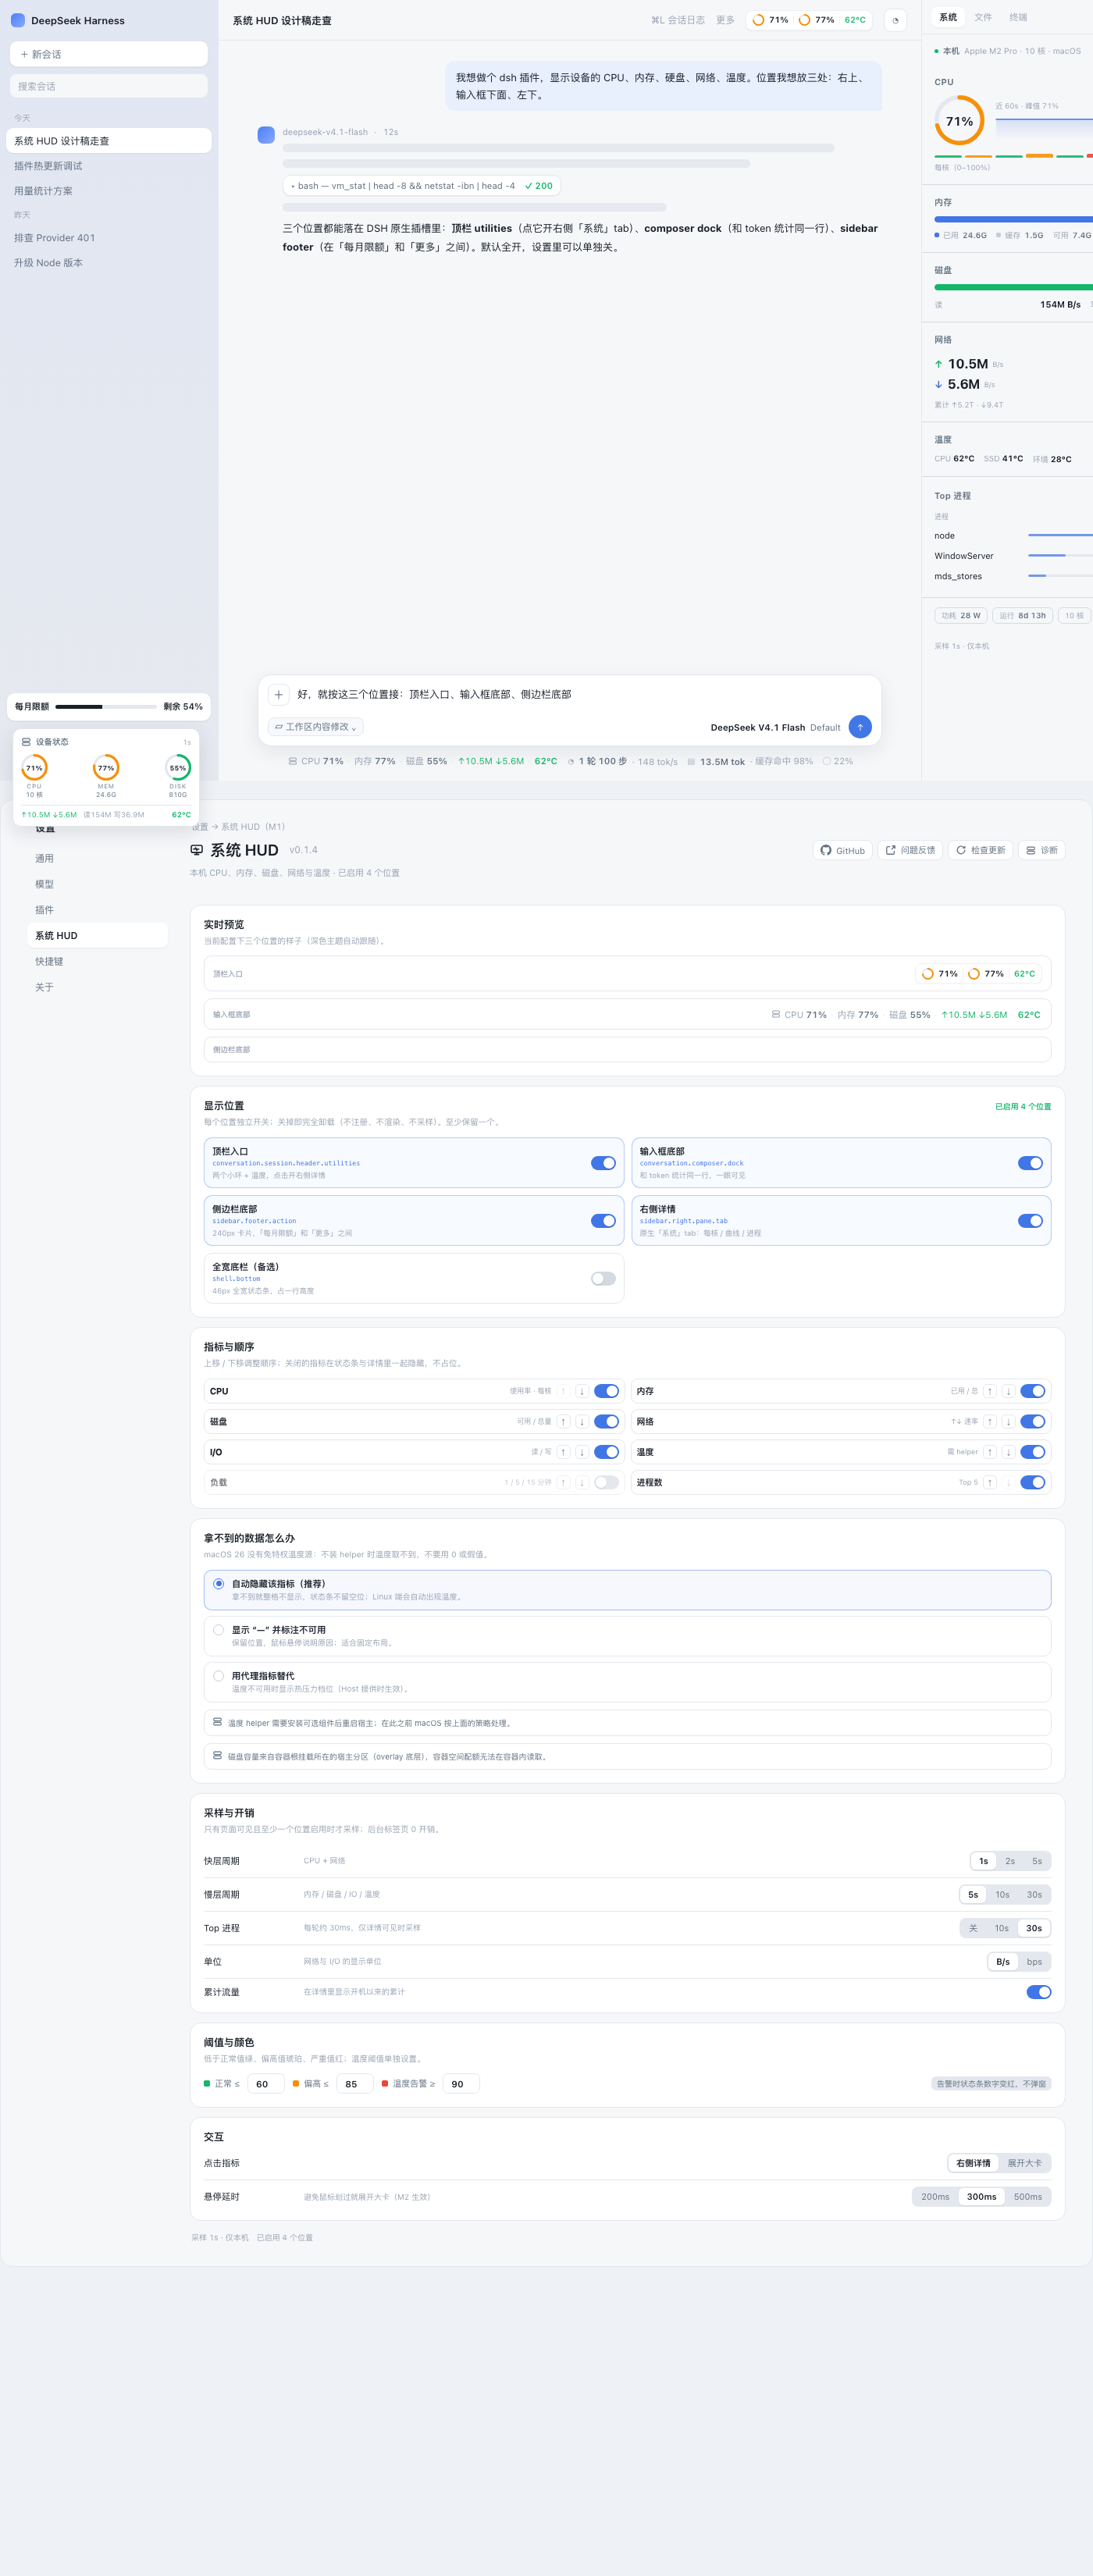The height and width of the screenshot is (2576, 1093).
Task: Move CPU metric down with arrow
Action: pos(581,1391)
